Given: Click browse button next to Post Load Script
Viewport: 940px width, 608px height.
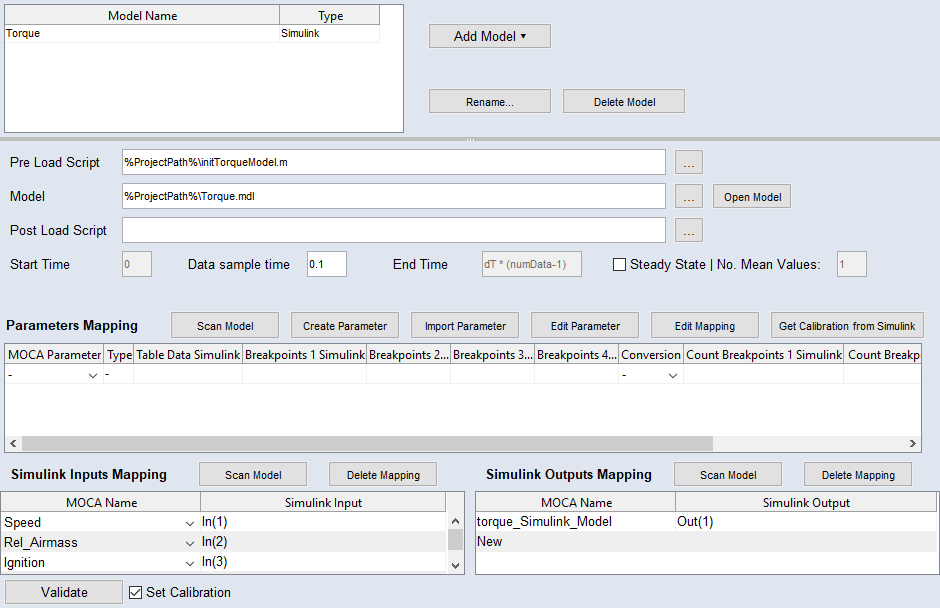Looking at the screenshot, I should [x=689, y=231].
